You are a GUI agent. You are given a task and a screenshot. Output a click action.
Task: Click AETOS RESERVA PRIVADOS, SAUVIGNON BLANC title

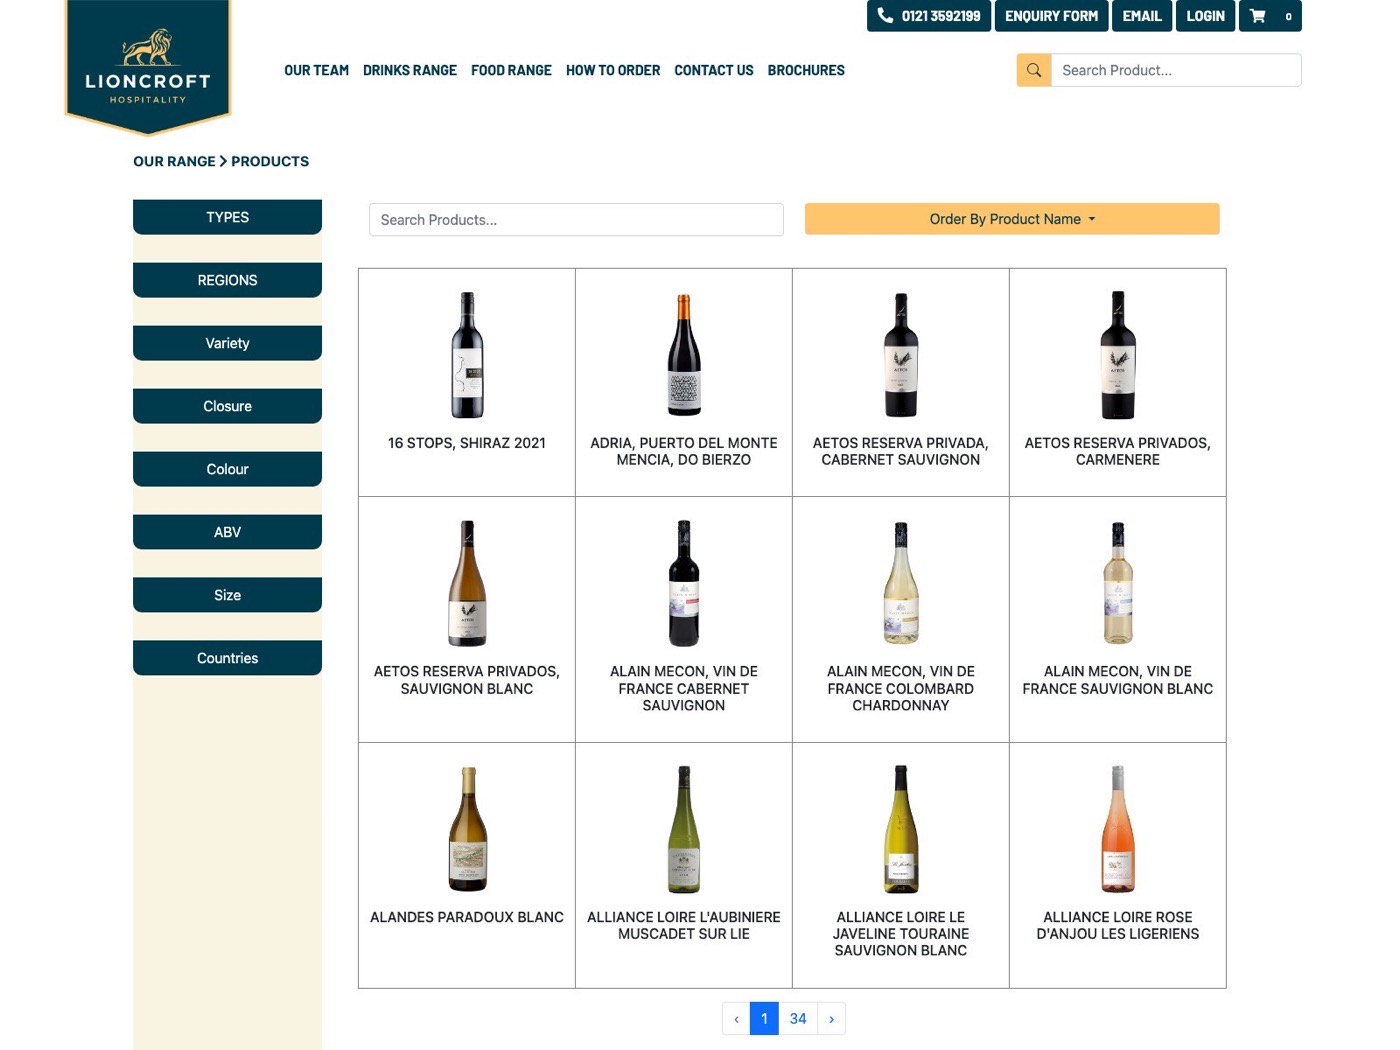click(467, 680)
